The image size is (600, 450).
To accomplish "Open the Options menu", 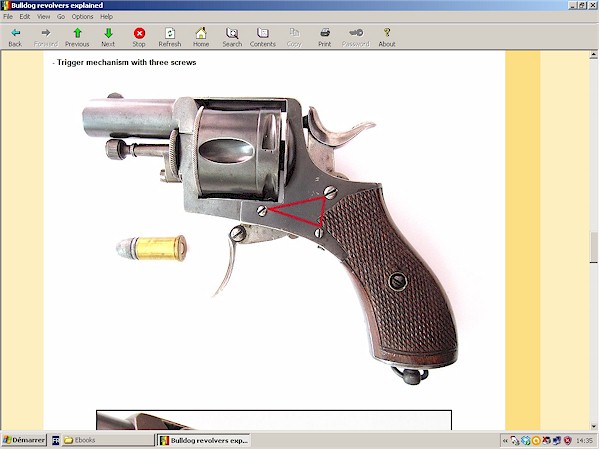I will tap(82, 17).
